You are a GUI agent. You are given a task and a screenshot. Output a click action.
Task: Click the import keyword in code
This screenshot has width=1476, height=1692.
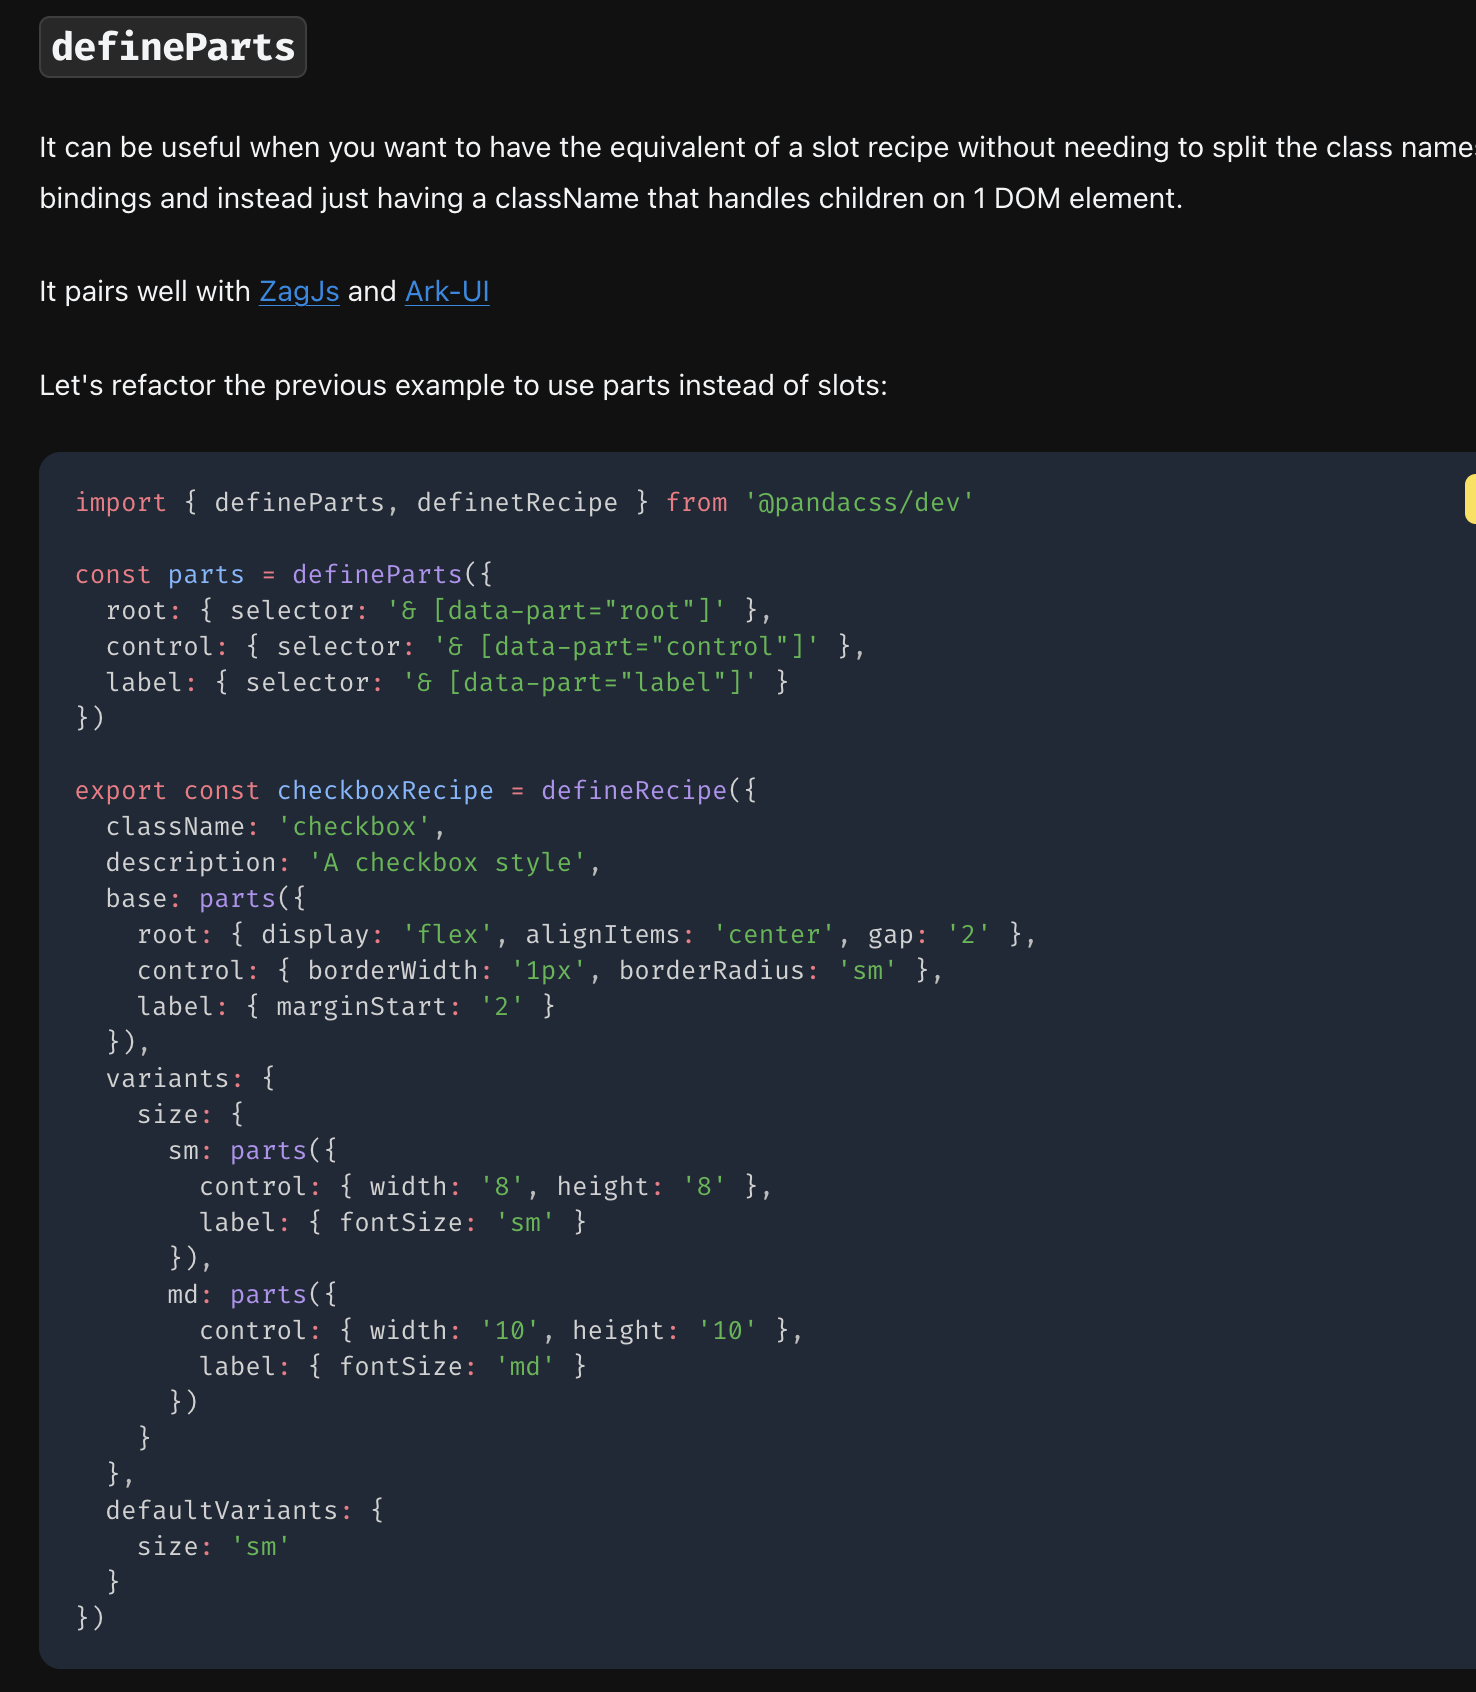121,502
